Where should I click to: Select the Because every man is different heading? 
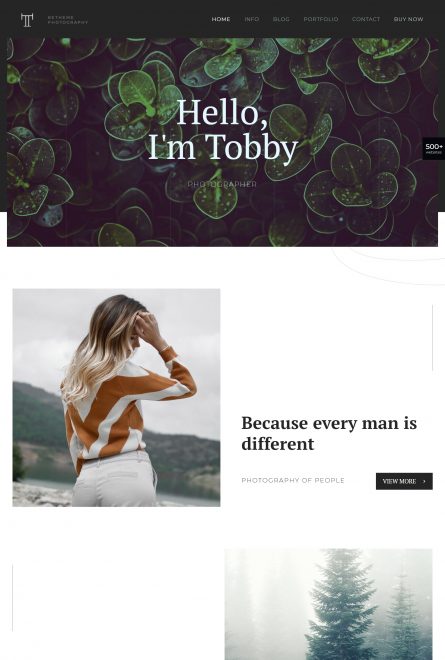(x=329, y=433)
